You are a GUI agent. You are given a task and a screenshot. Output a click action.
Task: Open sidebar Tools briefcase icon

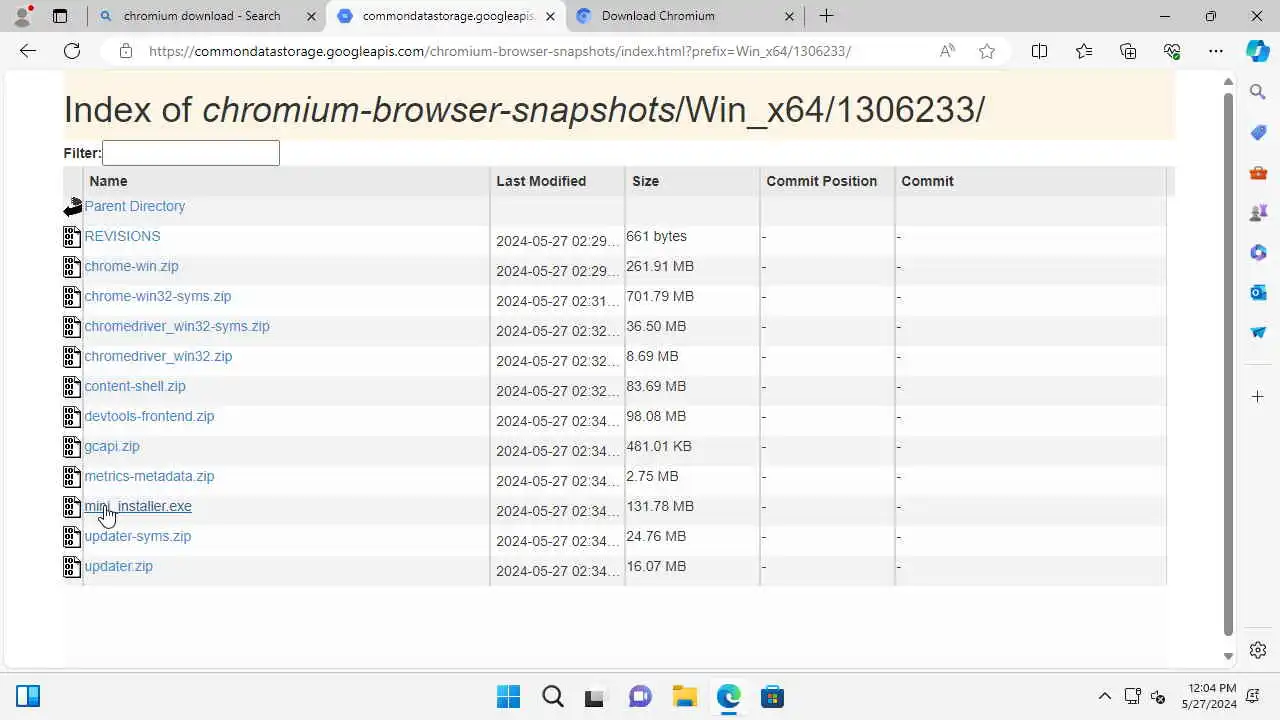1258,172
